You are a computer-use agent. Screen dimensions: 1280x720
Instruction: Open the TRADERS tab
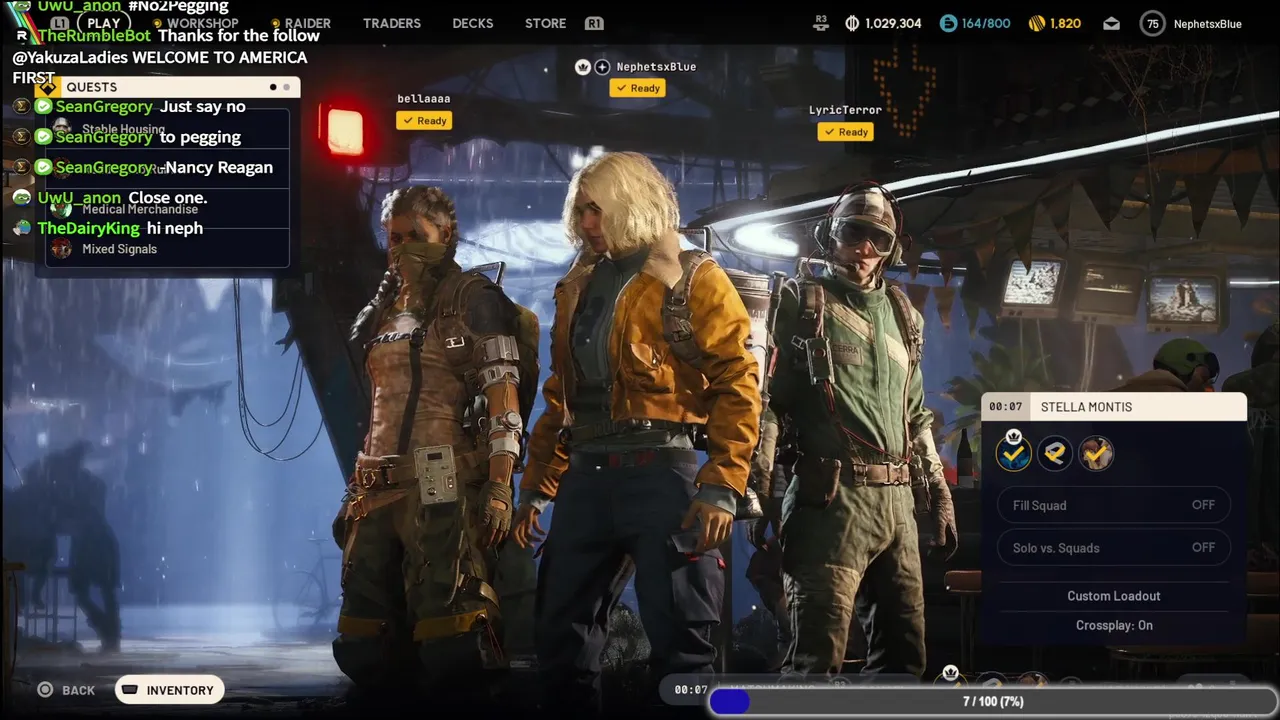pyautogui.click(x=392, y=23)
